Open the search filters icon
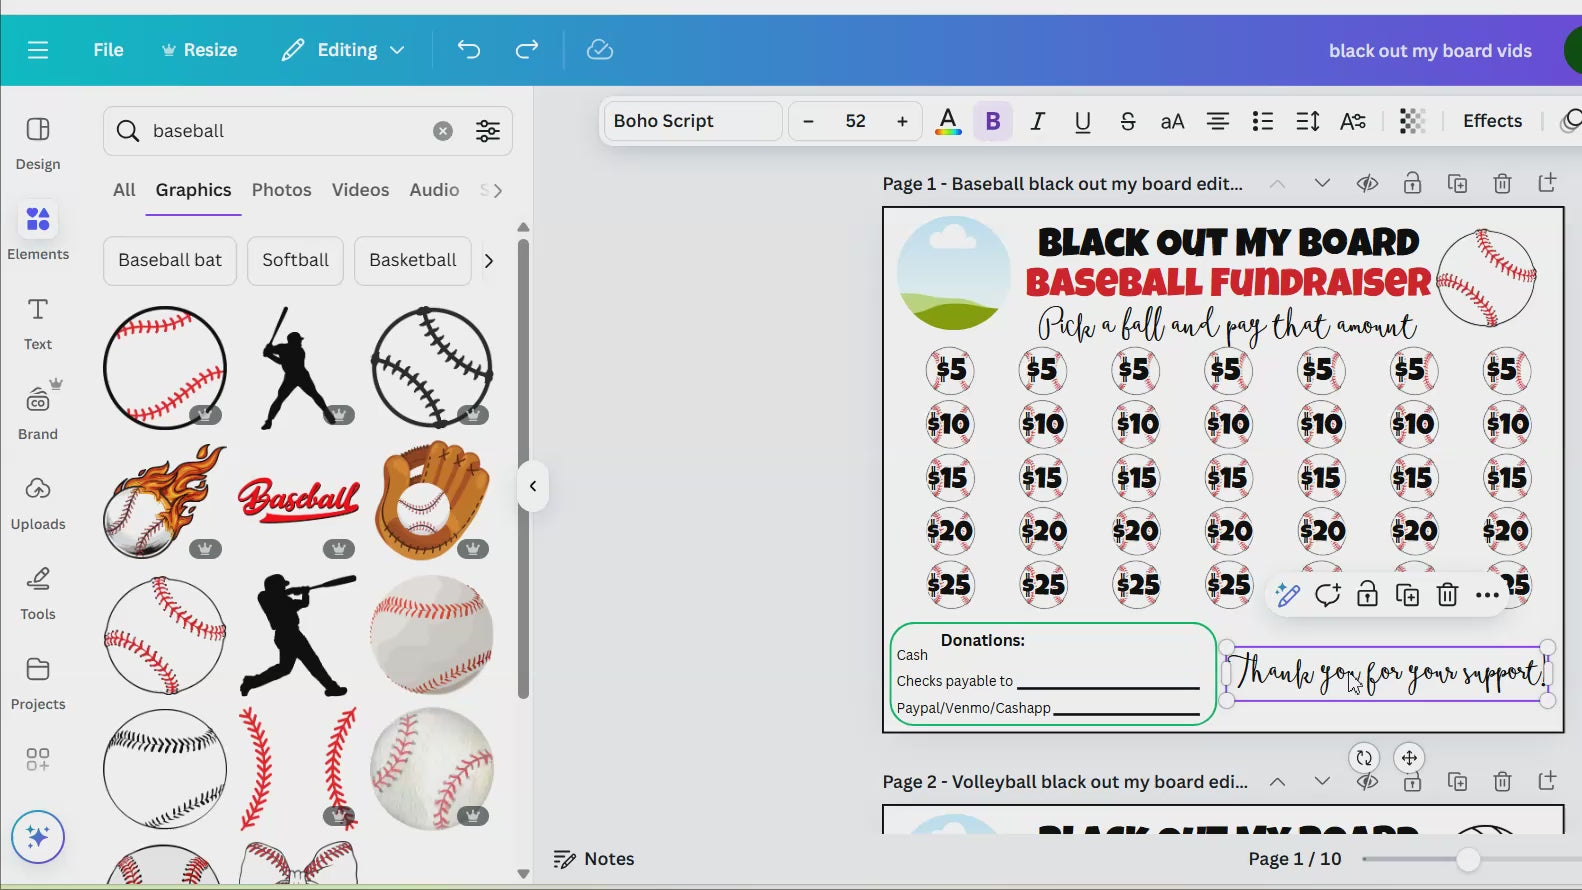Screen dimensions: 1582x890 tap(488, 131)
